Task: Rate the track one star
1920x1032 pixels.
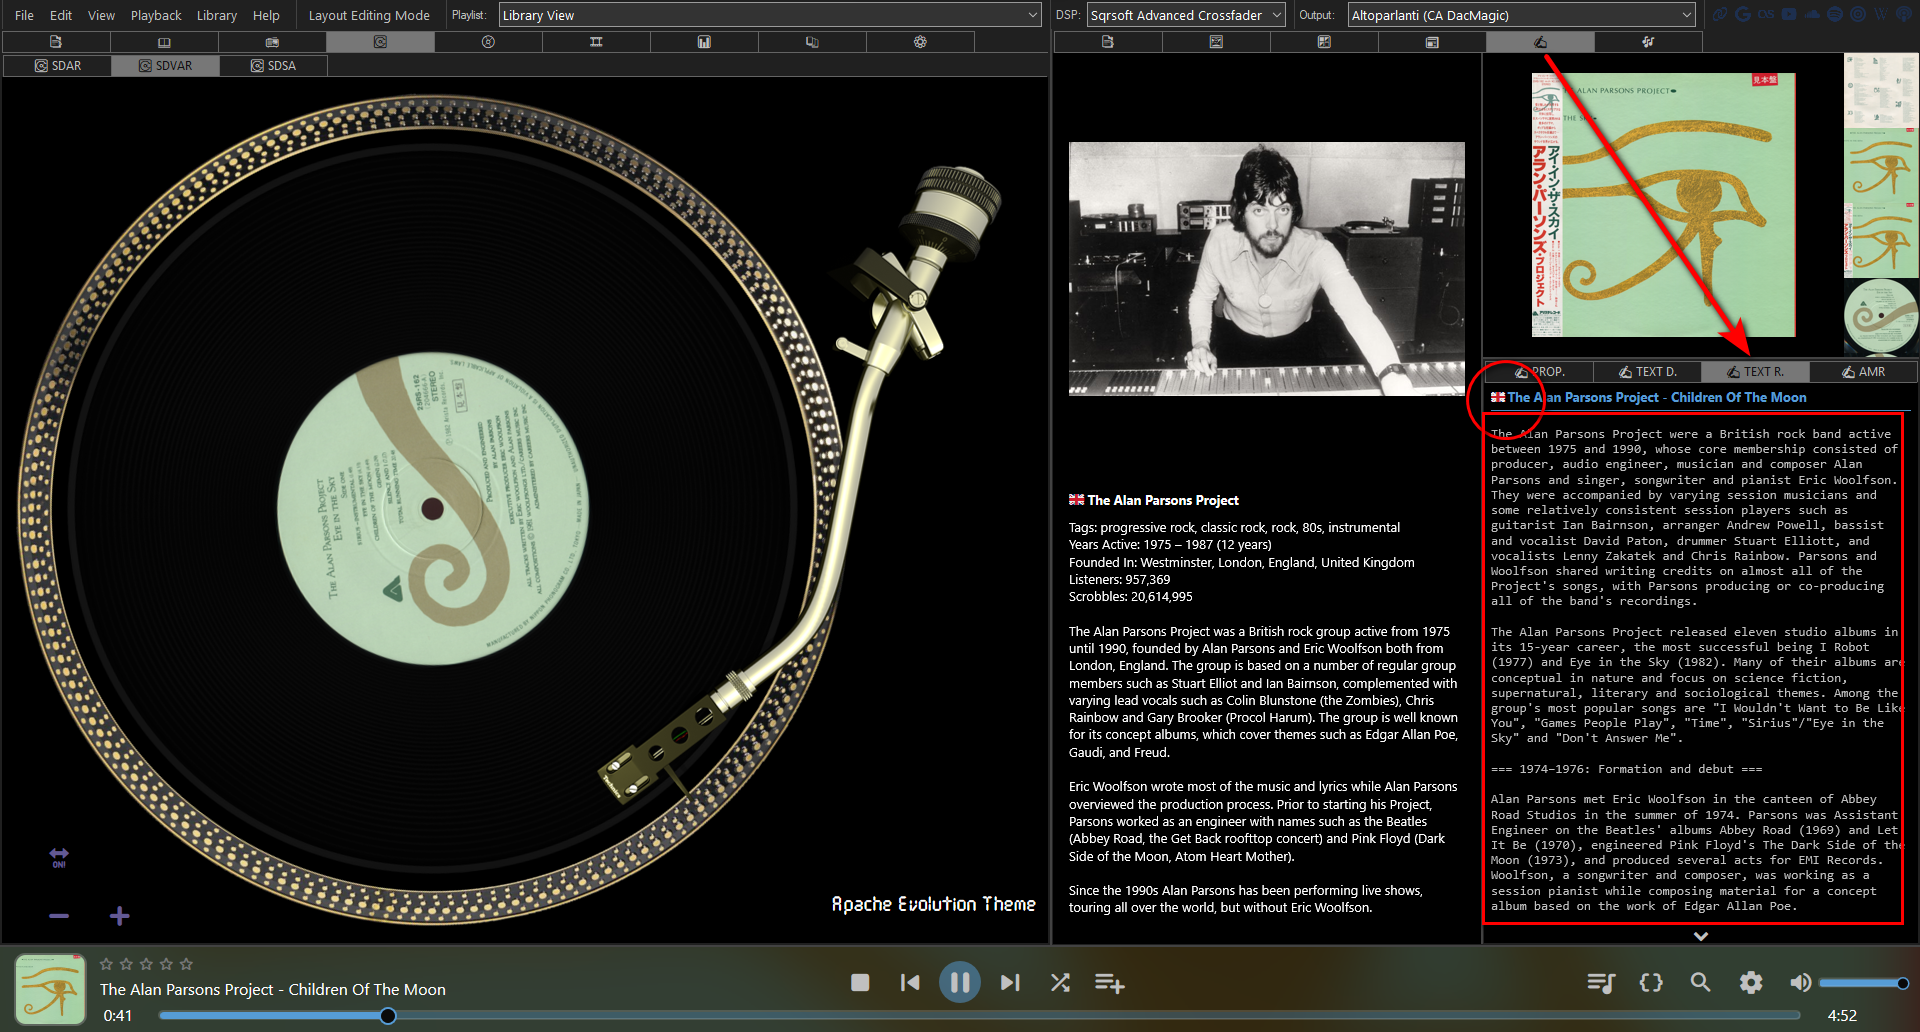Action: pyautogui.click(x=106, y=964)
